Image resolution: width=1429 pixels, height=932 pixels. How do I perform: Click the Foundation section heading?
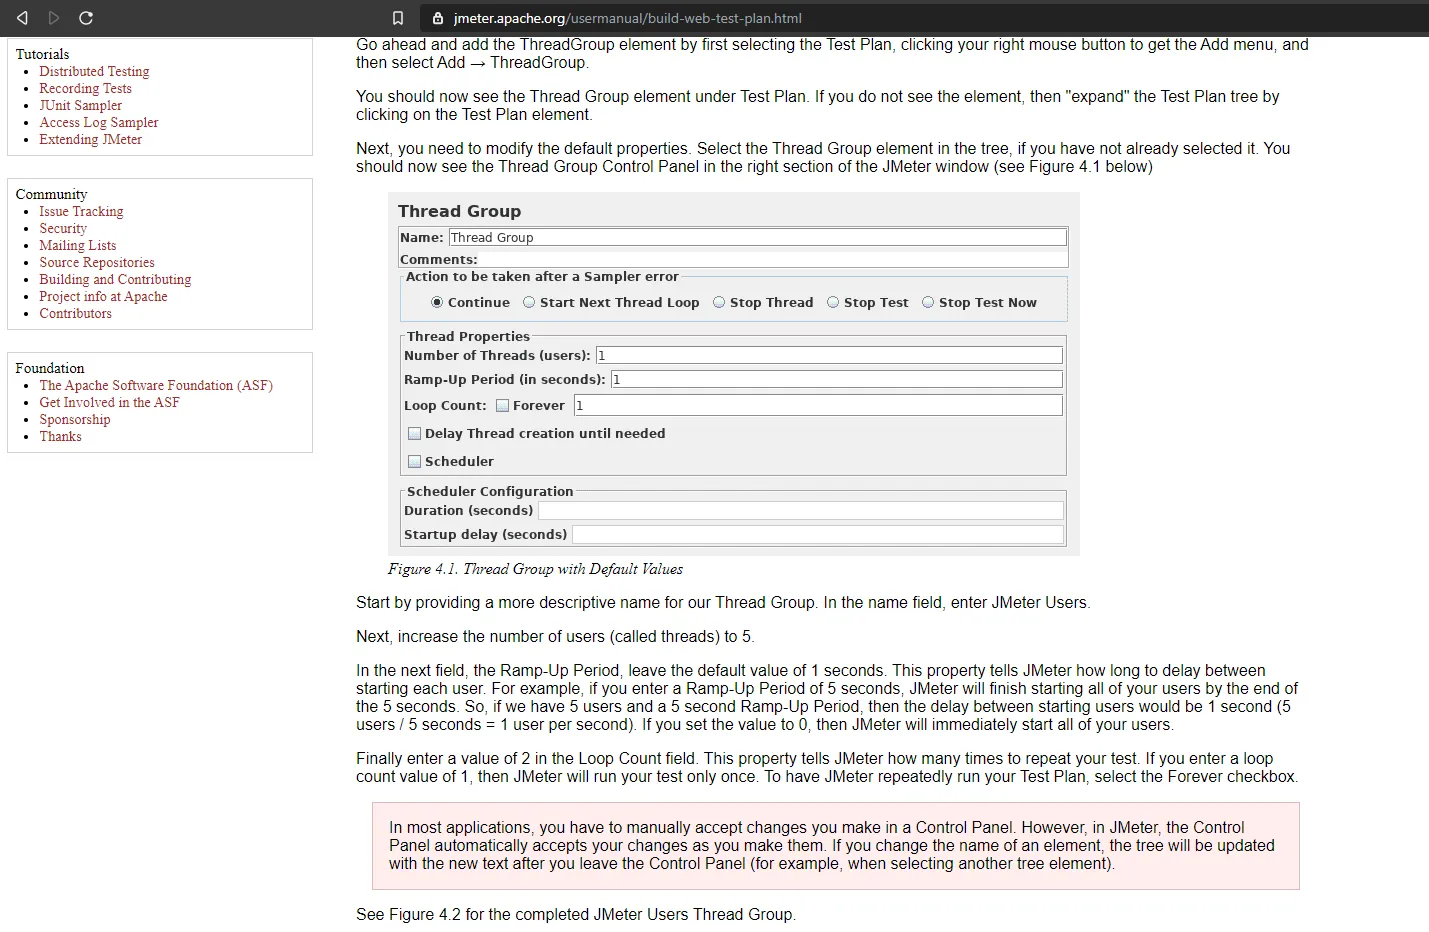pos(50,368)
